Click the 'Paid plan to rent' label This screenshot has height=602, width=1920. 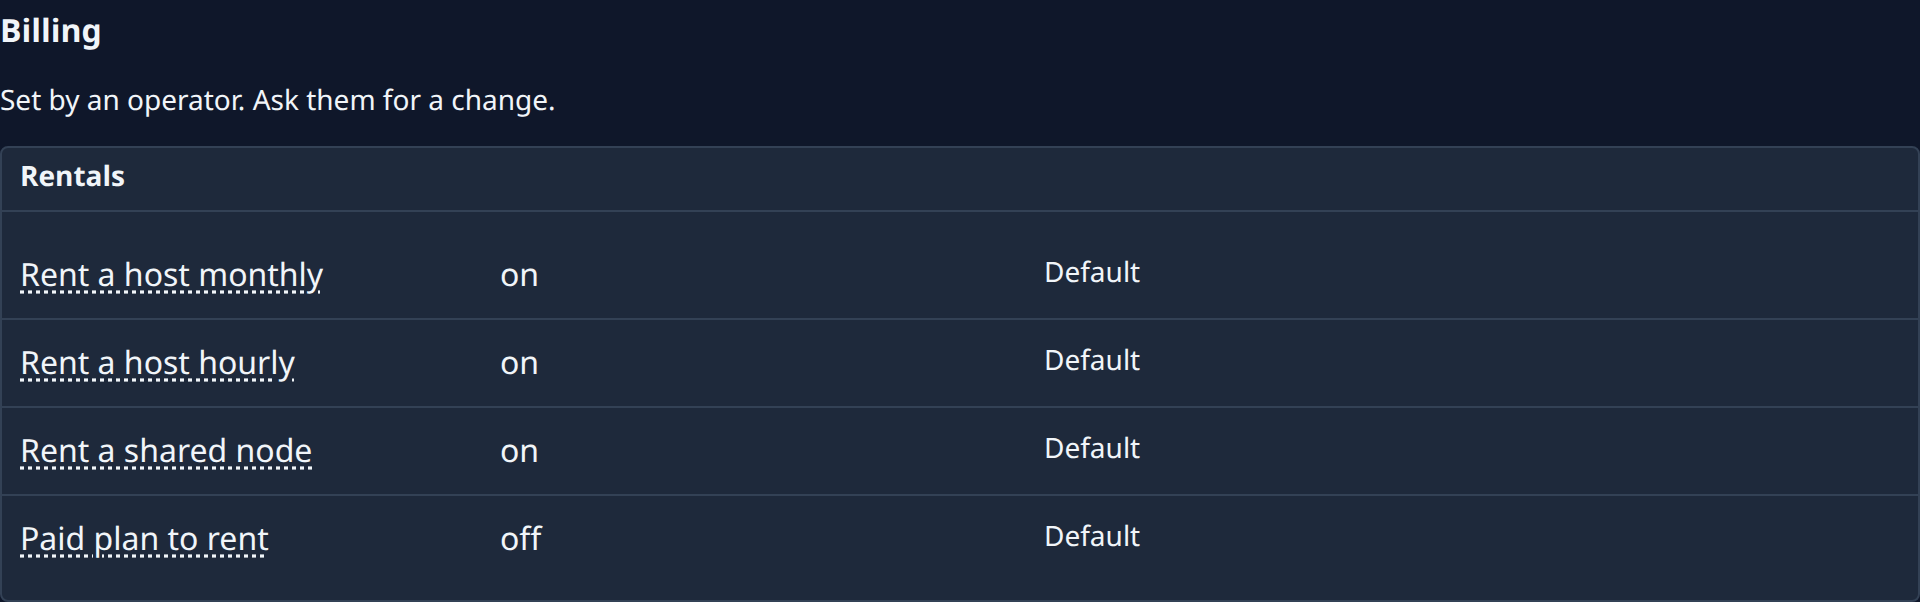tap(144, 539)
